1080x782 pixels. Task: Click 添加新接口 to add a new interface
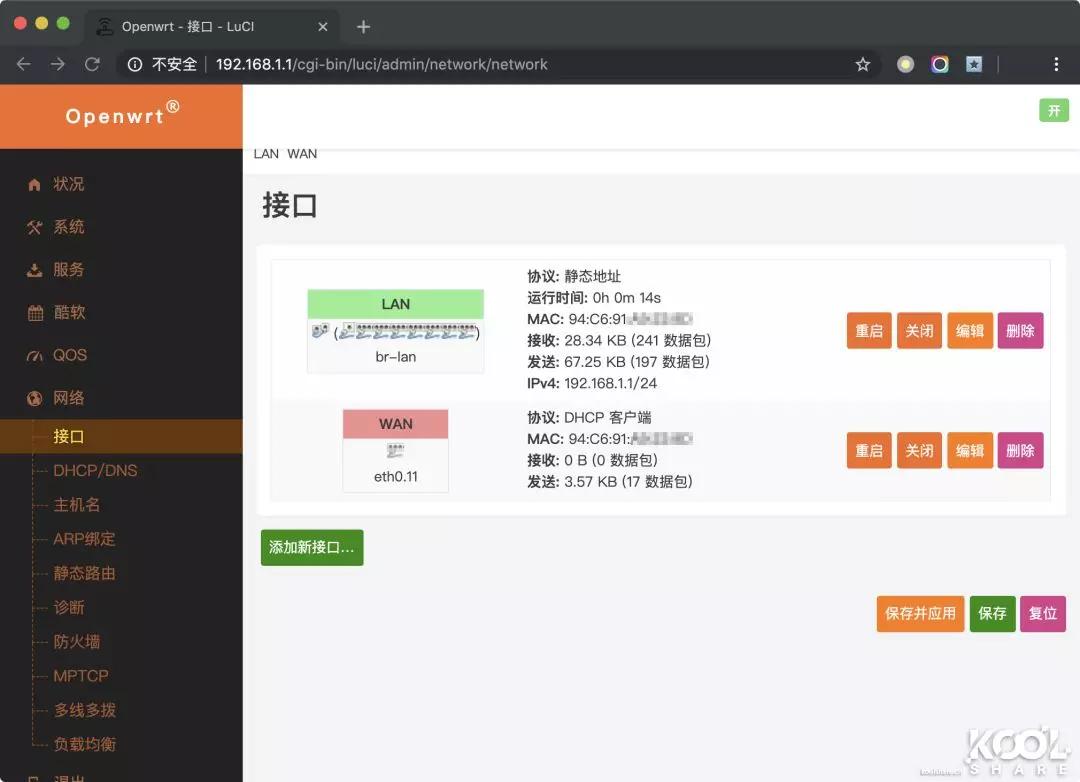tap(312, 548)
